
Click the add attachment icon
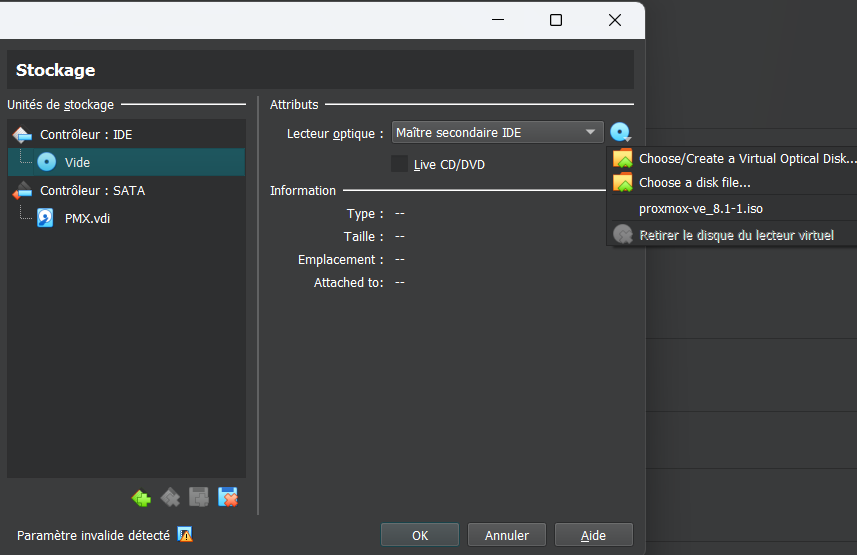199,497
